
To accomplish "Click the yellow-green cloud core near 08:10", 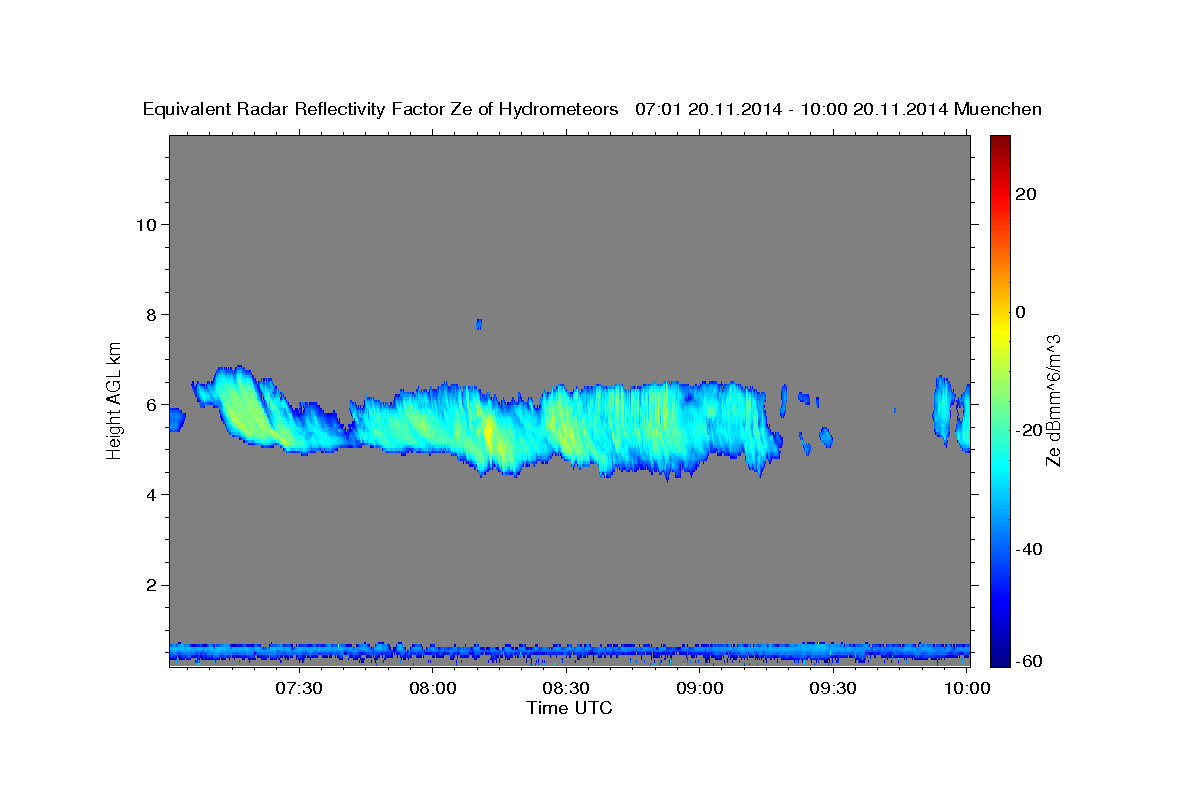I will point(489,432).
